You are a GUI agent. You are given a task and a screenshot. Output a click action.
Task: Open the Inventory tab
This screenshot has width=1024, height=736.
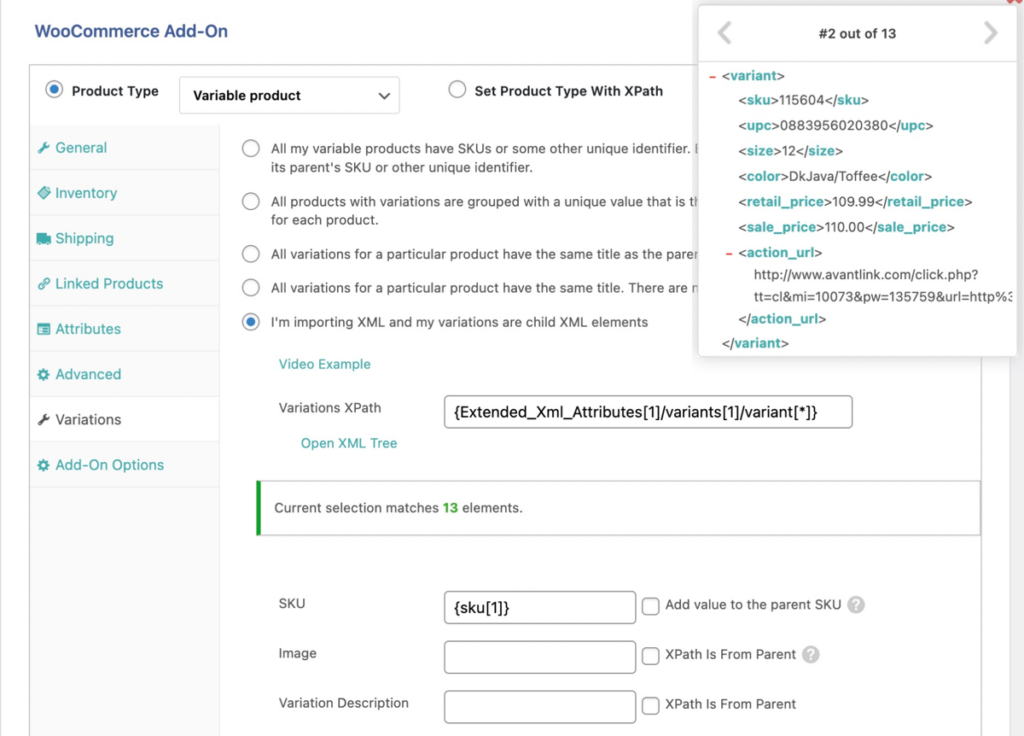[125, 193]
